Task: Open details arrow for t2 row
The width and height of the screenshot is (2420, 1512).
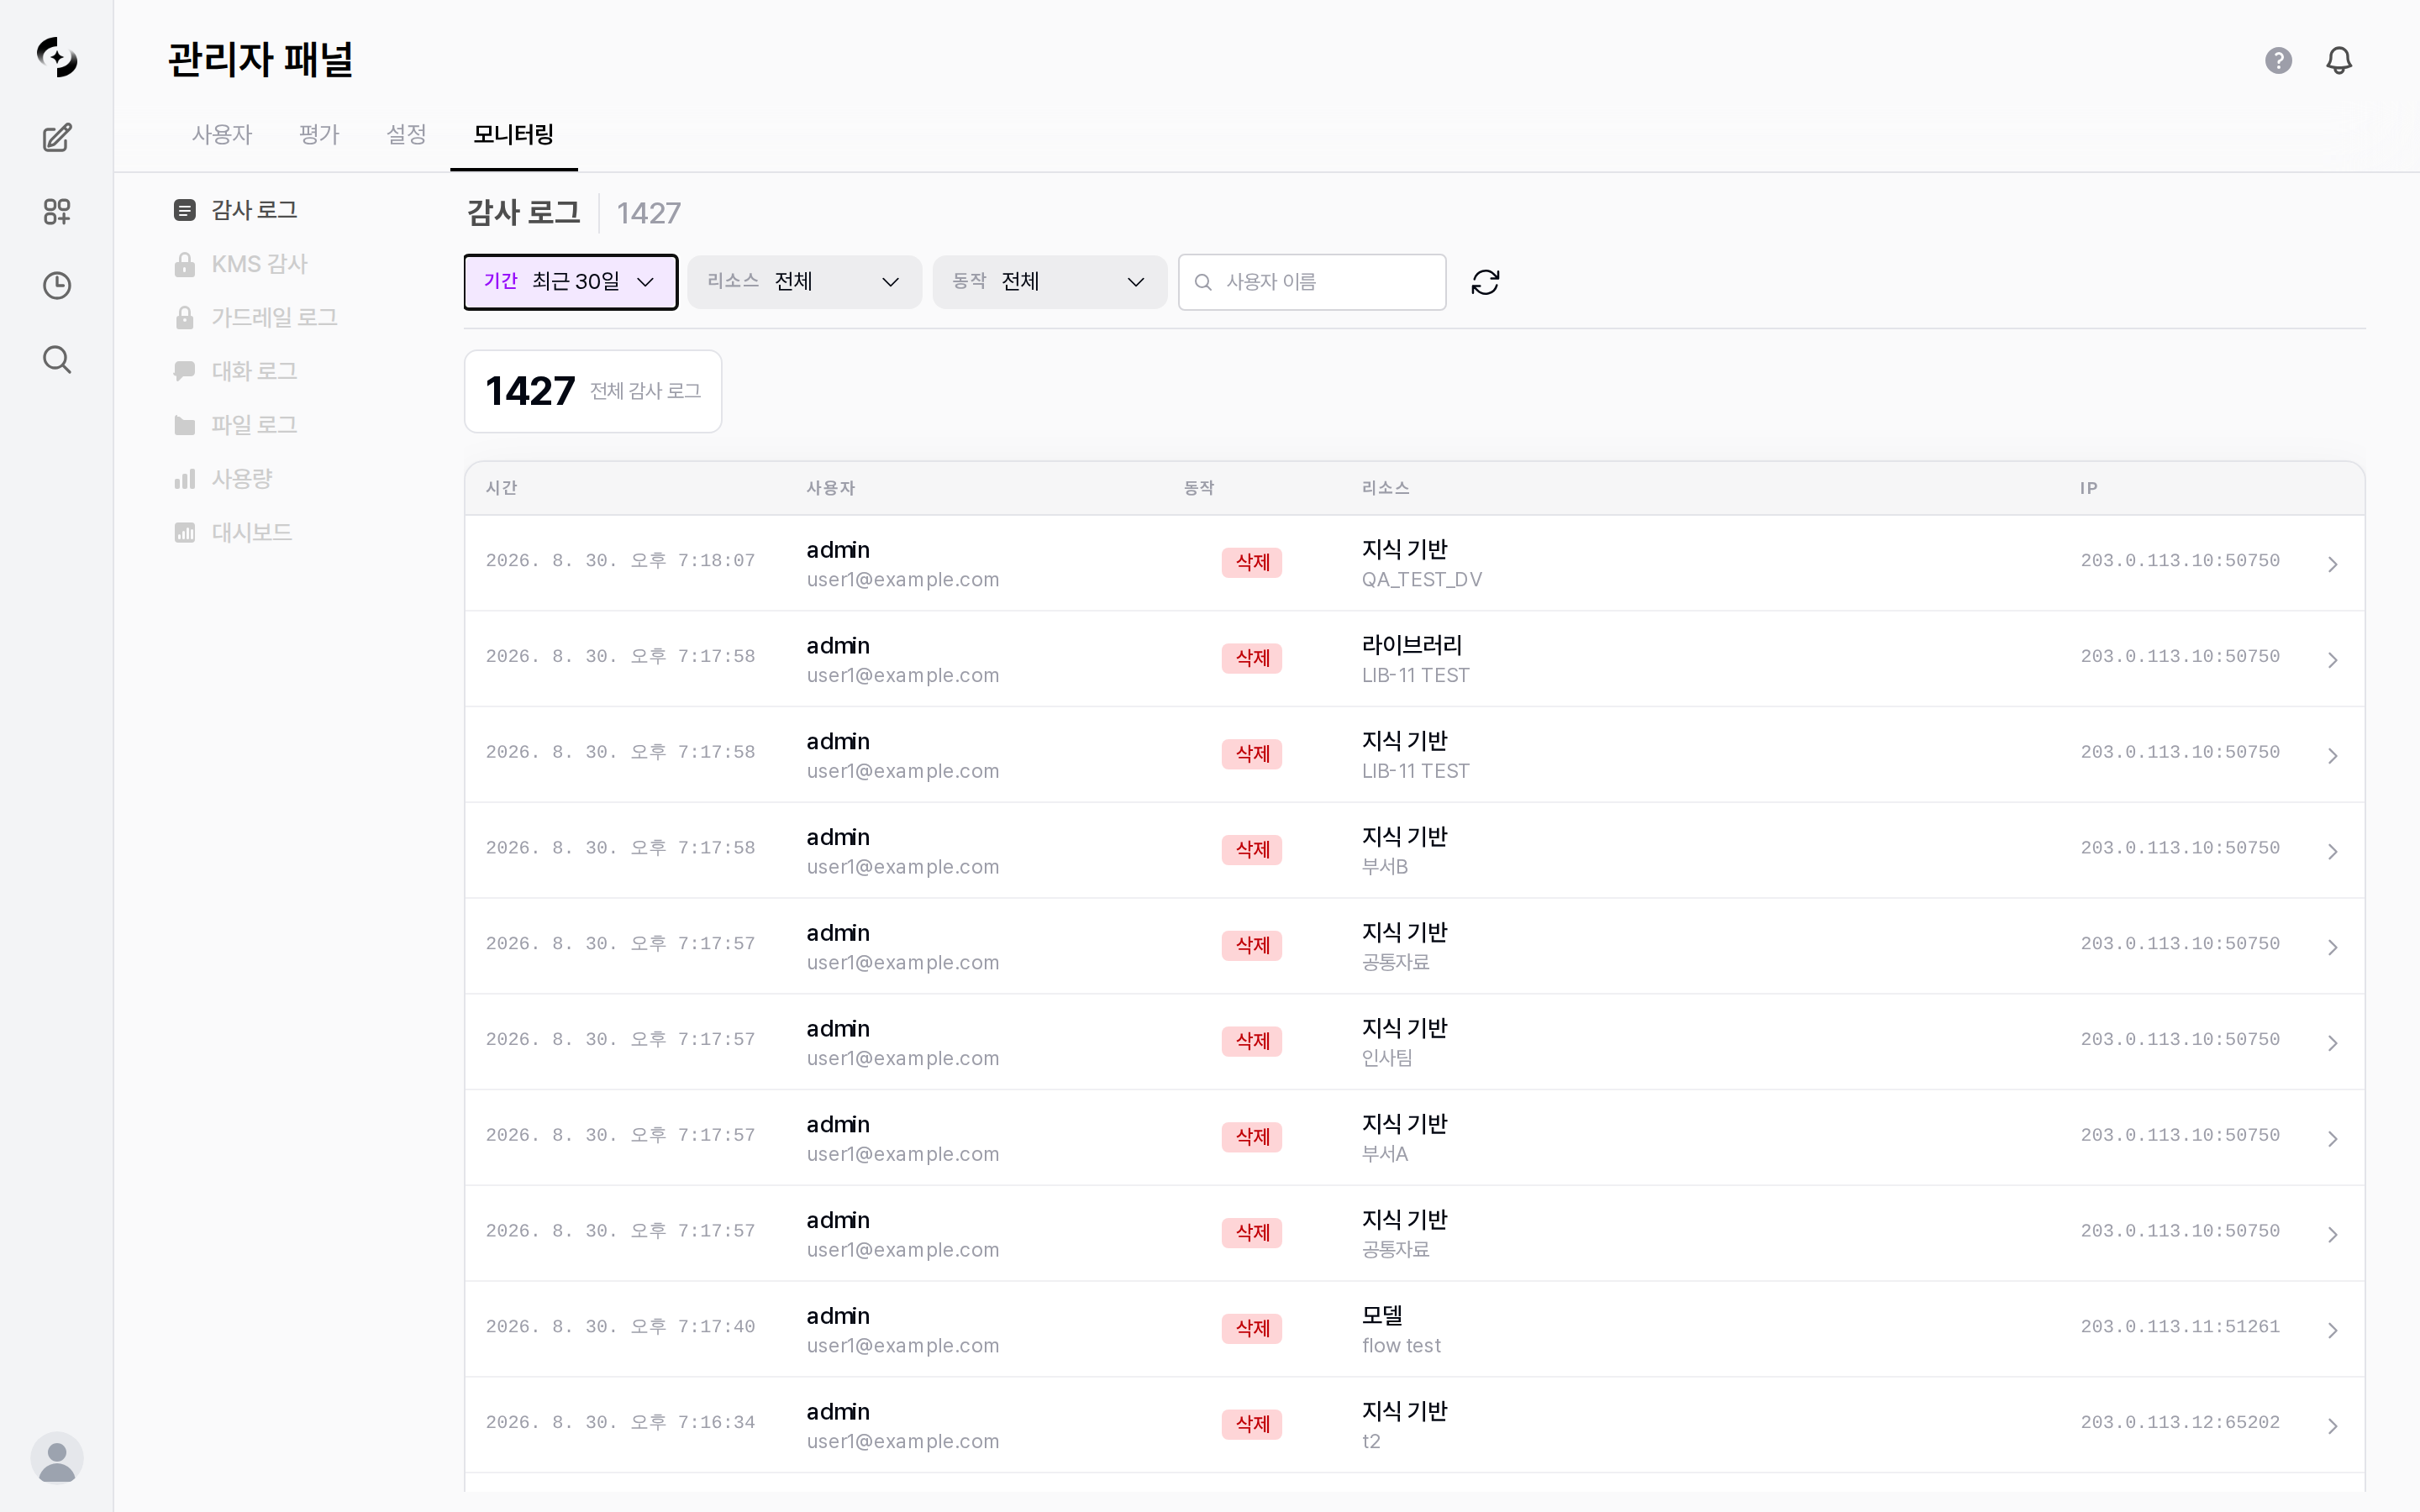Action: (x=2332, y=1426)
